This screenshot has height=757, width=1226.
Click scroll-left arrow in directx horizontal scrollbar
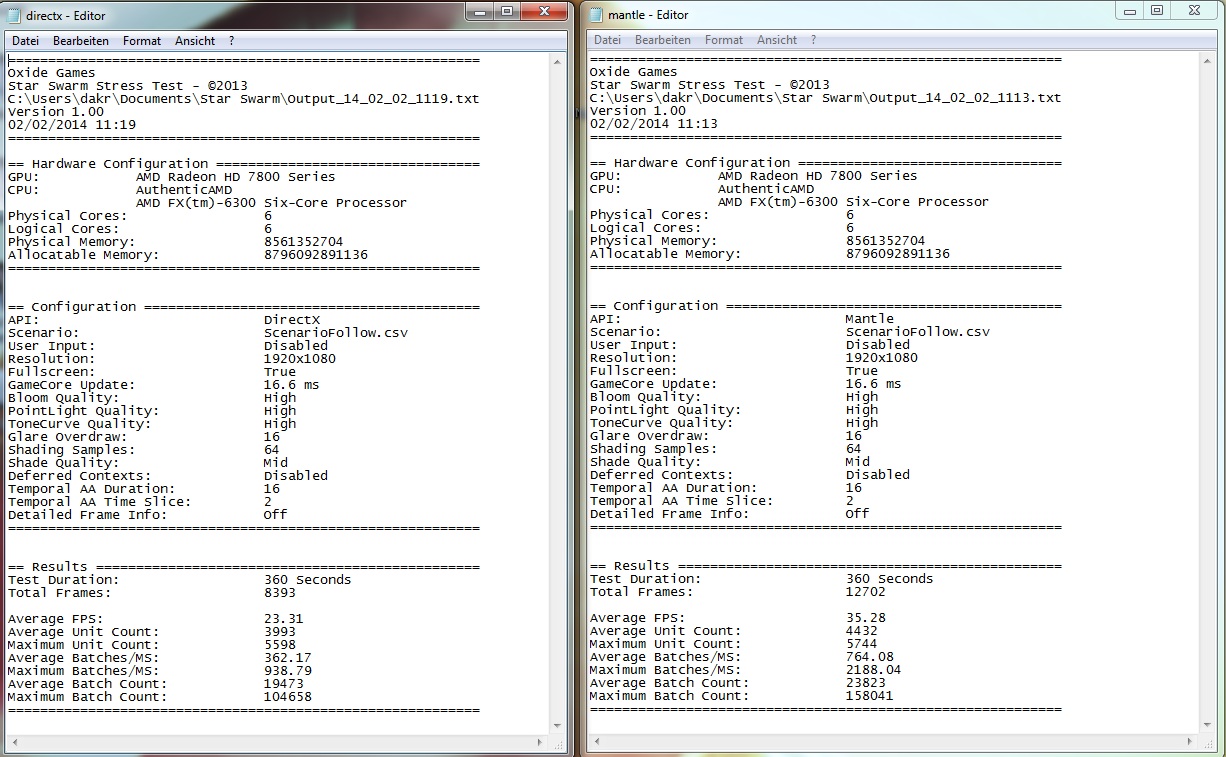click(14, 741)
